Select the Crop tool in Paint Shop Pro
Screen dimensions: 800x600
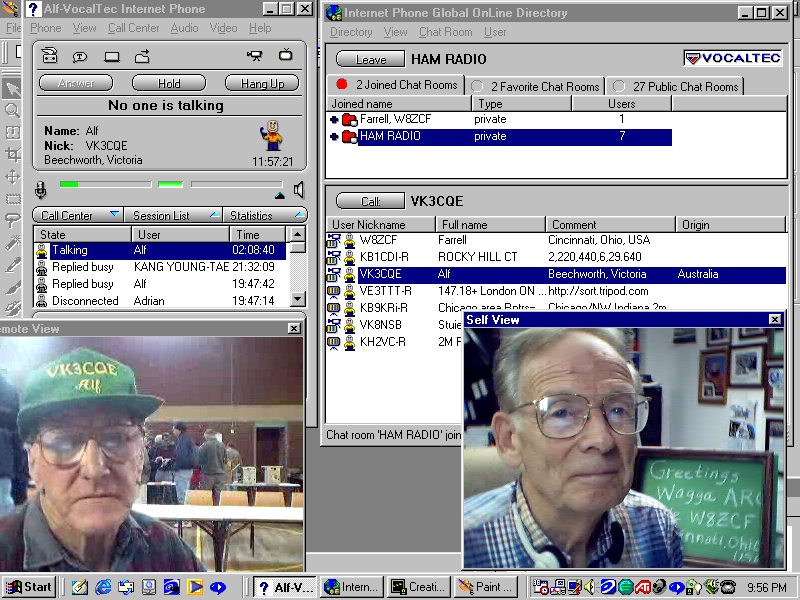[x=12, y=154]
